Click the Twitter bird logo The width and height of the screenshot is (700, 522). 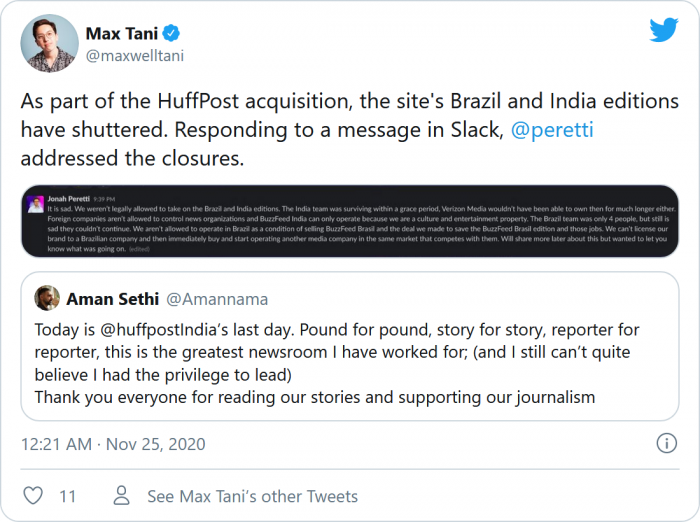[664, 31]
